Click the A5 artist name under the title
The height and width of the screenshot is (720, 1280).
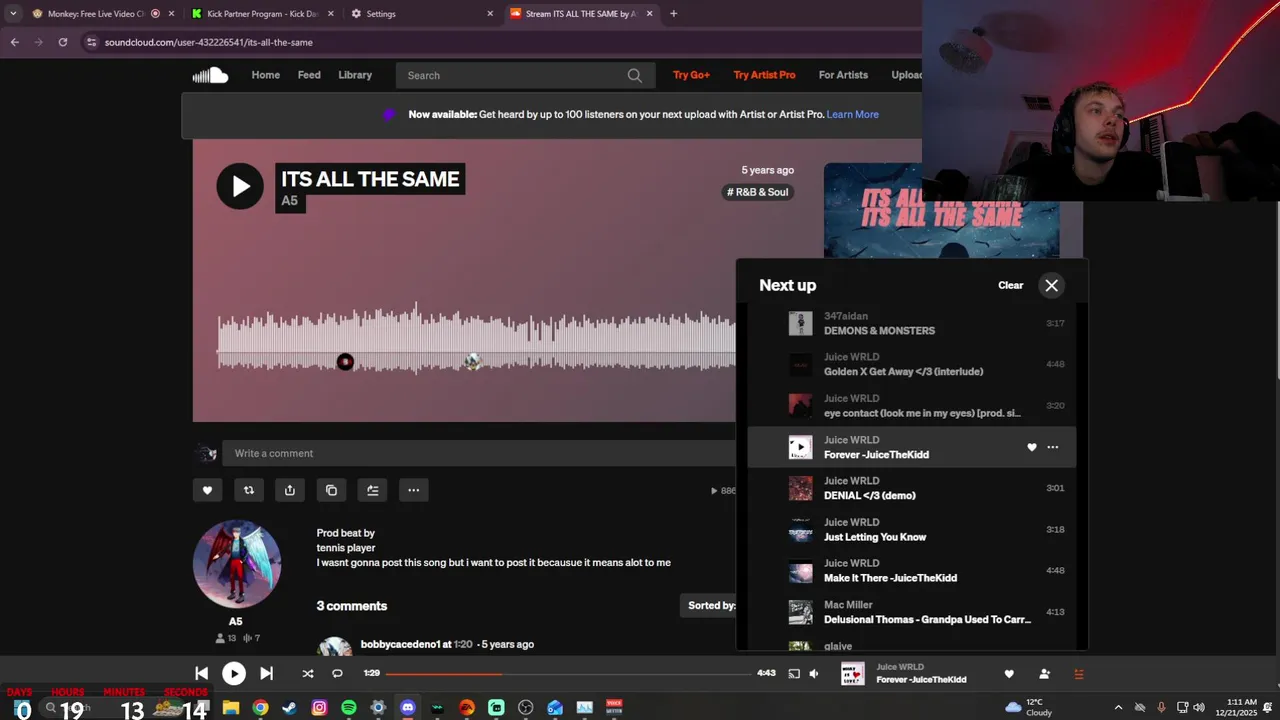[x=289, y=201]
